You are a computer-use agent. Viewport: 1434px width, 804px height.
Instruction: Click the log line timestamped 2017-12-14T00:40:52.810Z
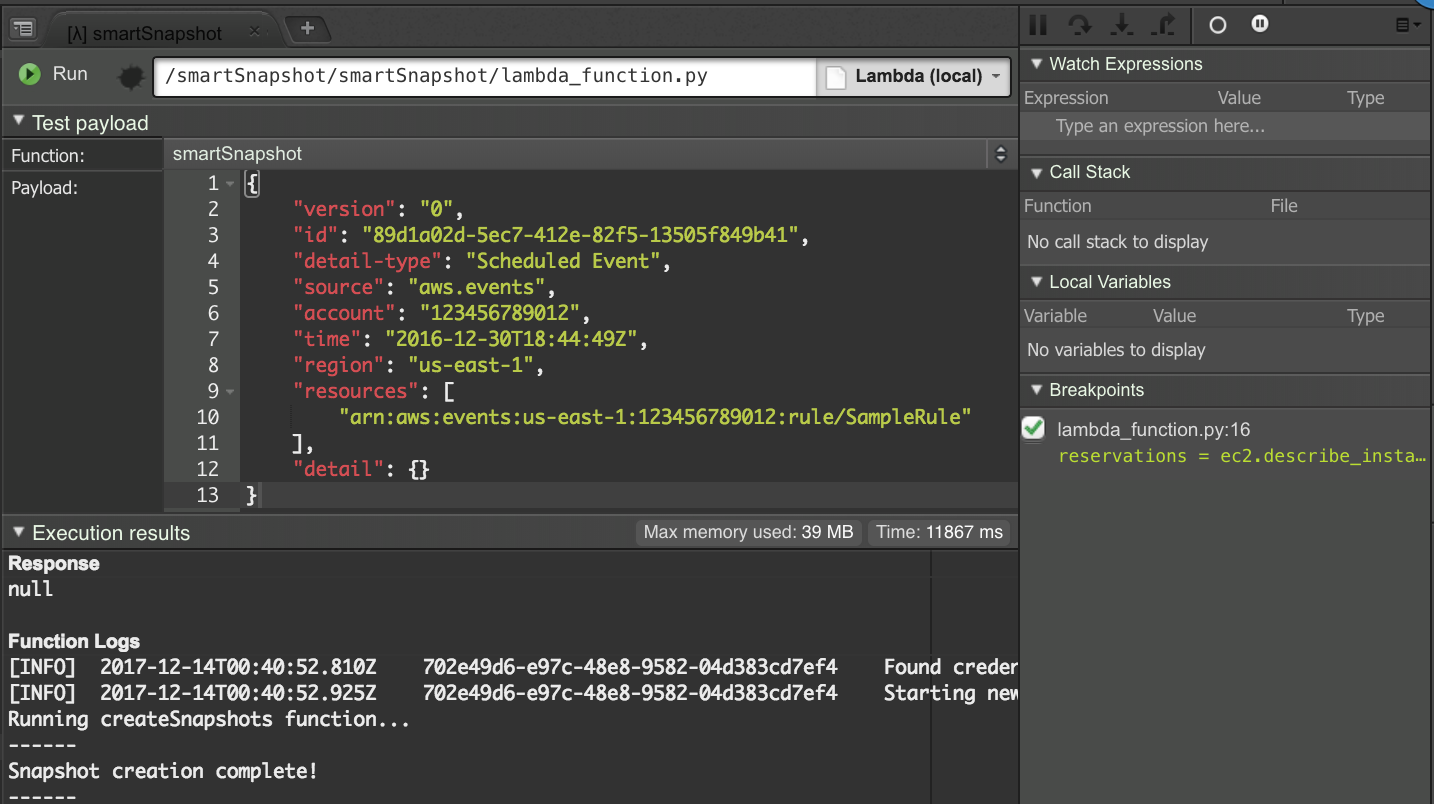512,667
